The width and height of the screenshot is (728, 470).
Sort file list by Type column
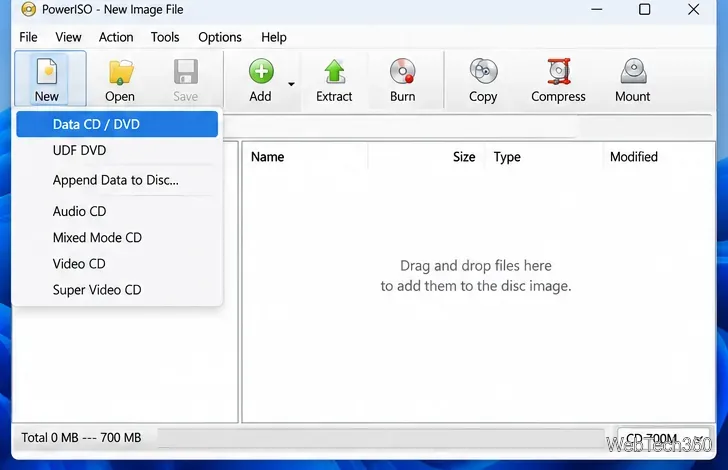click(544, 157)
